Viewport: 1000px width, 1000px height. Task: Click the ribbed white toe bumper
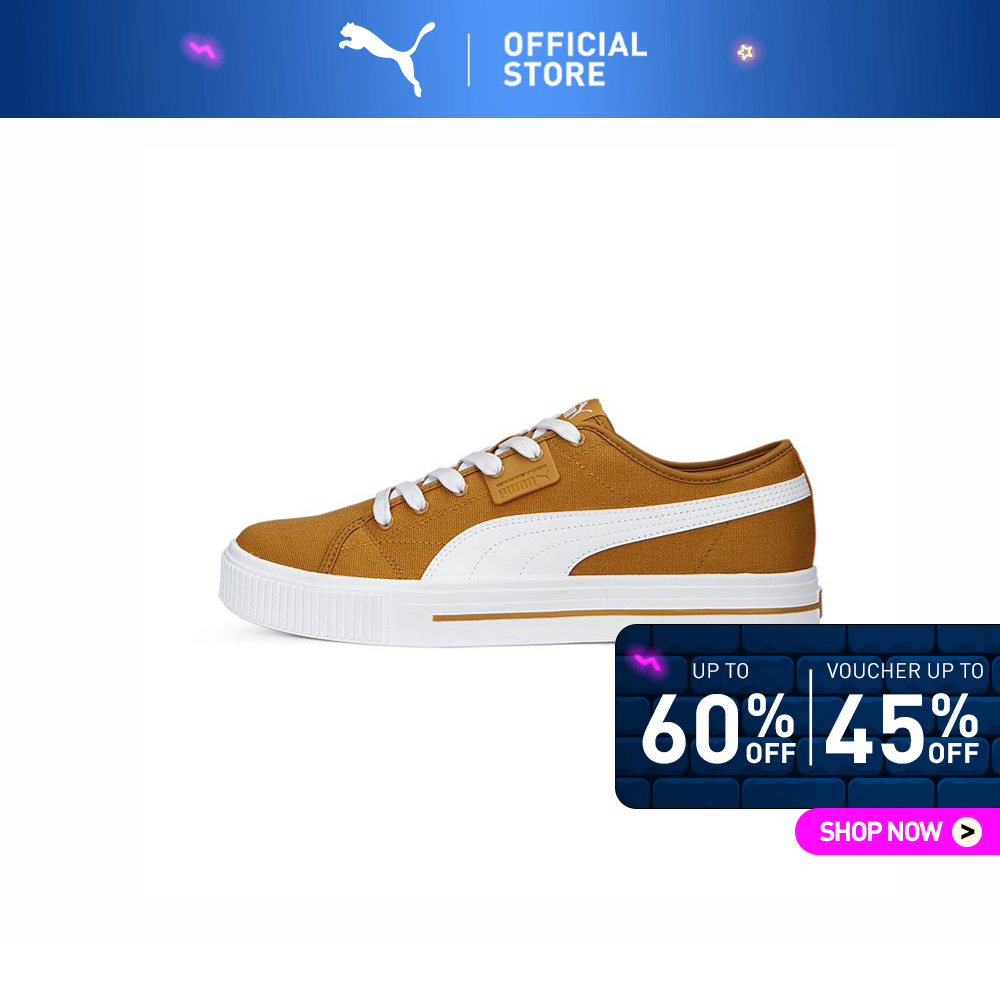click(304, 597)
